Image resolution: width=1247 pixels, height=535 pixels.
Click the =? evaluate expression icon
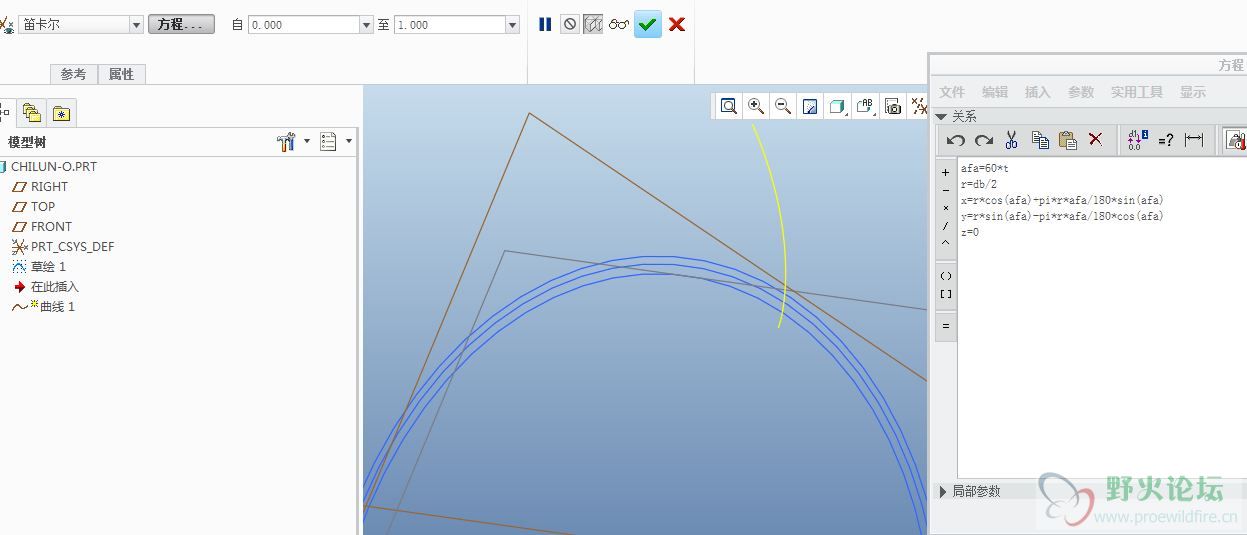pyautogui.click(x=1165, y=140)
